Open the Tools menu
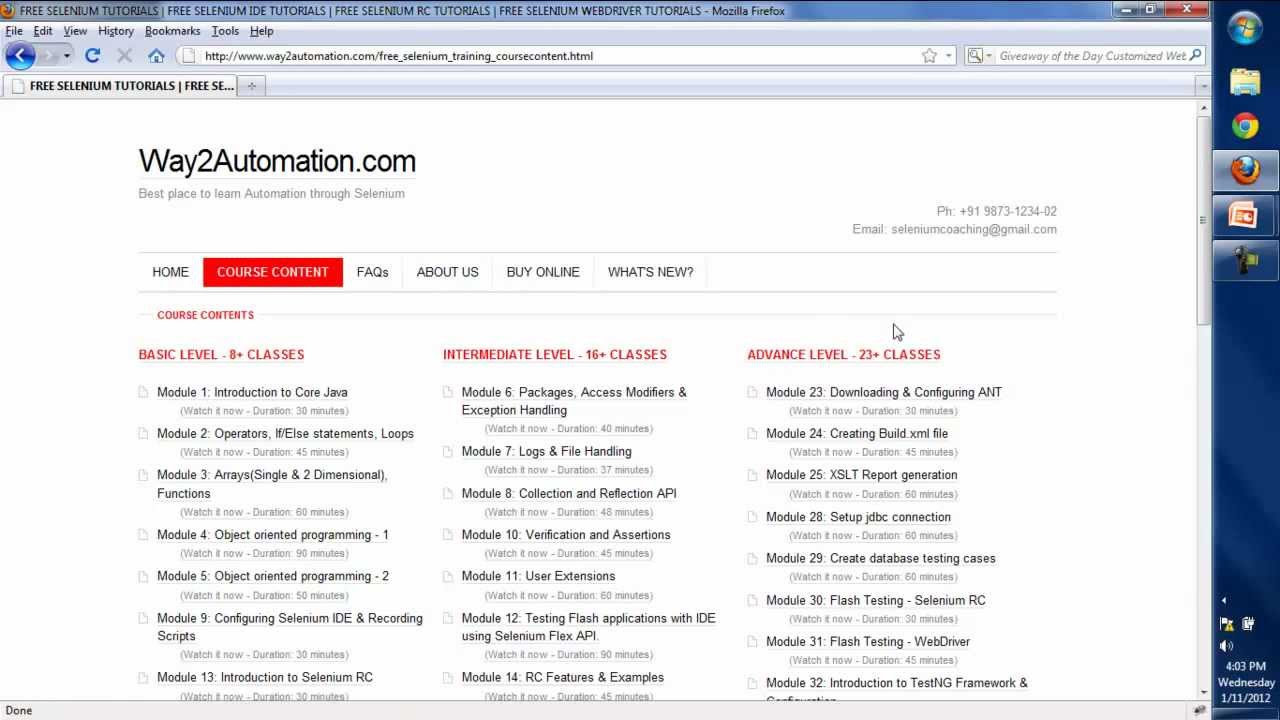This screenshot has width=1280, height=720. (225, 31)
